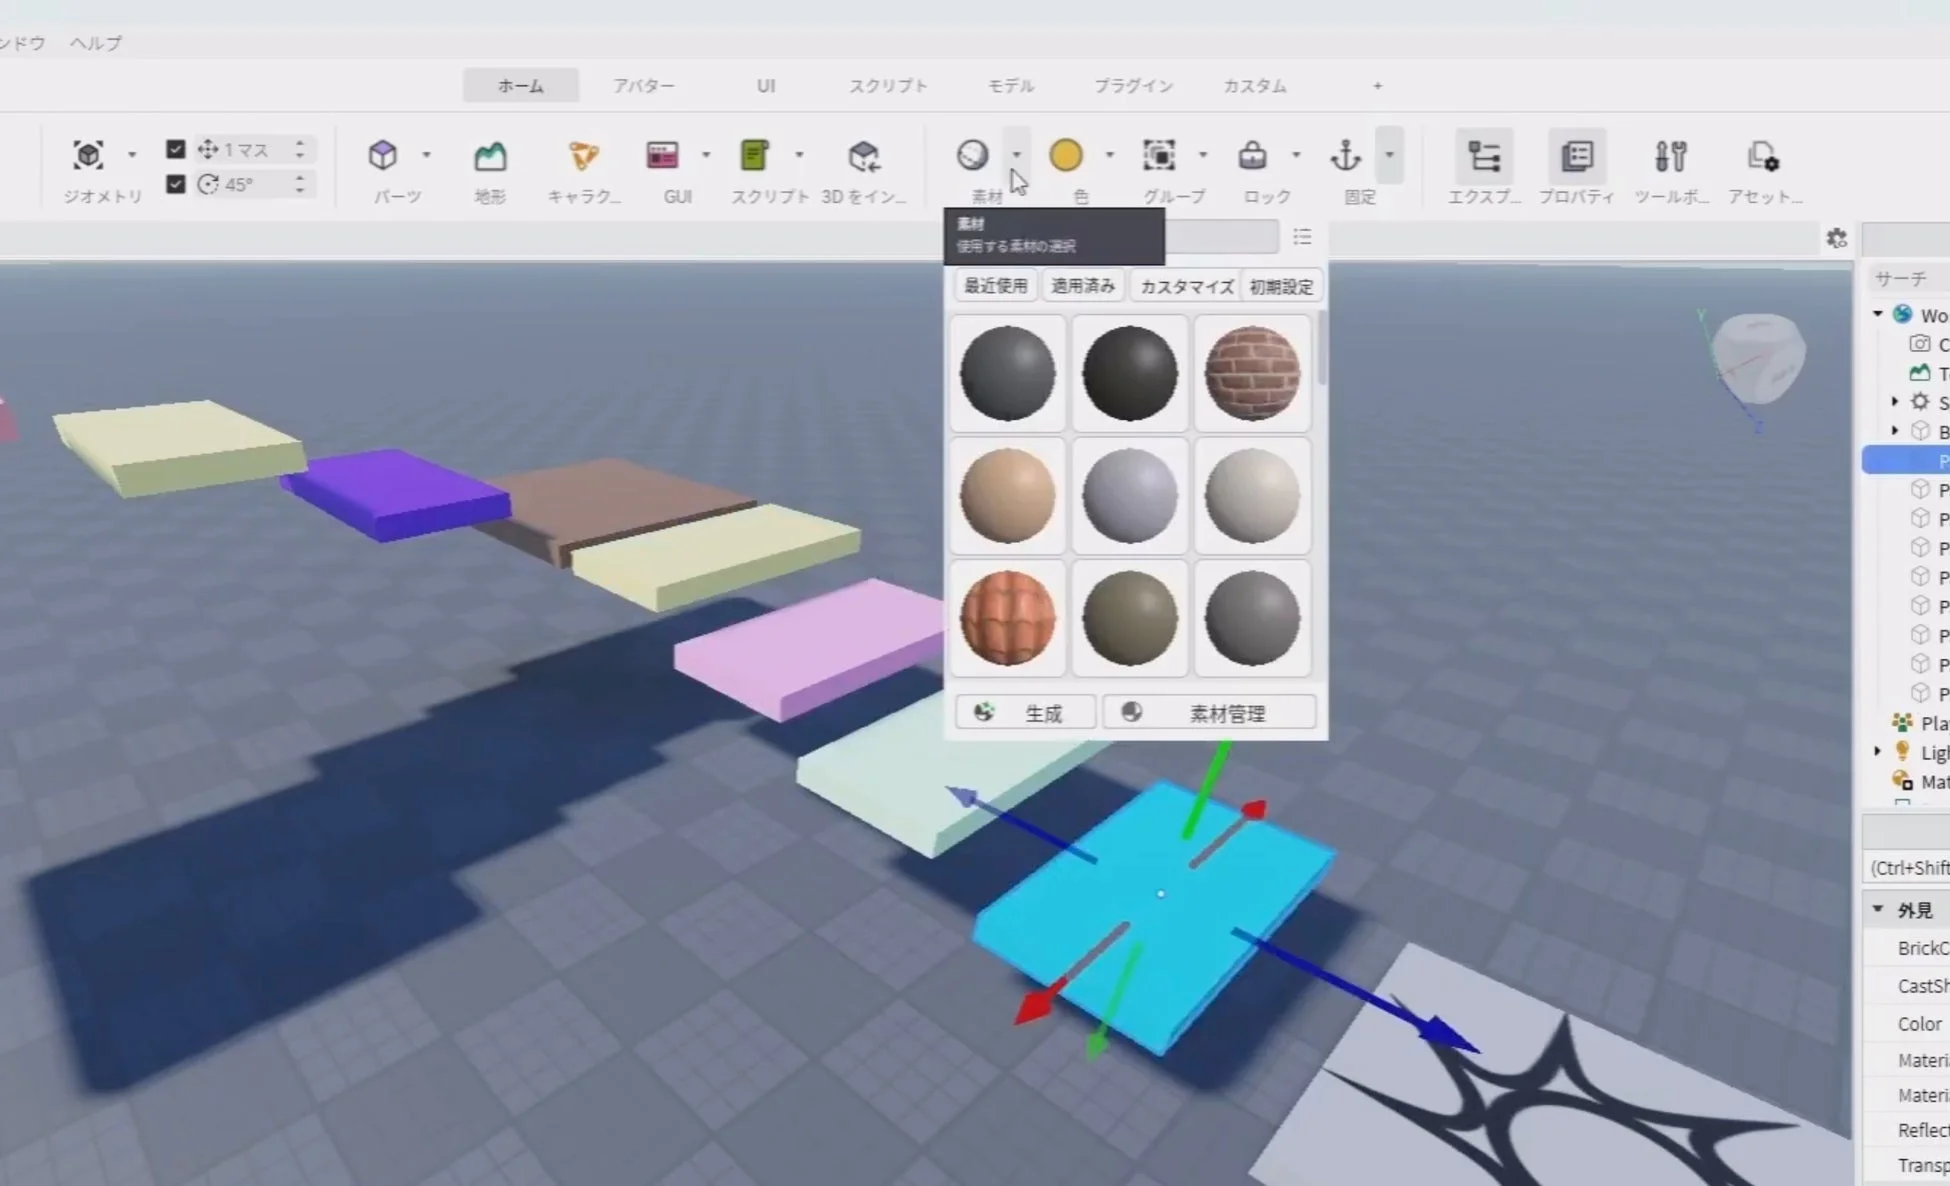Open the 地形 (Terrain) editor
The height and width of the screenshot is (1186, 1950).
click(x=491, y=155)
